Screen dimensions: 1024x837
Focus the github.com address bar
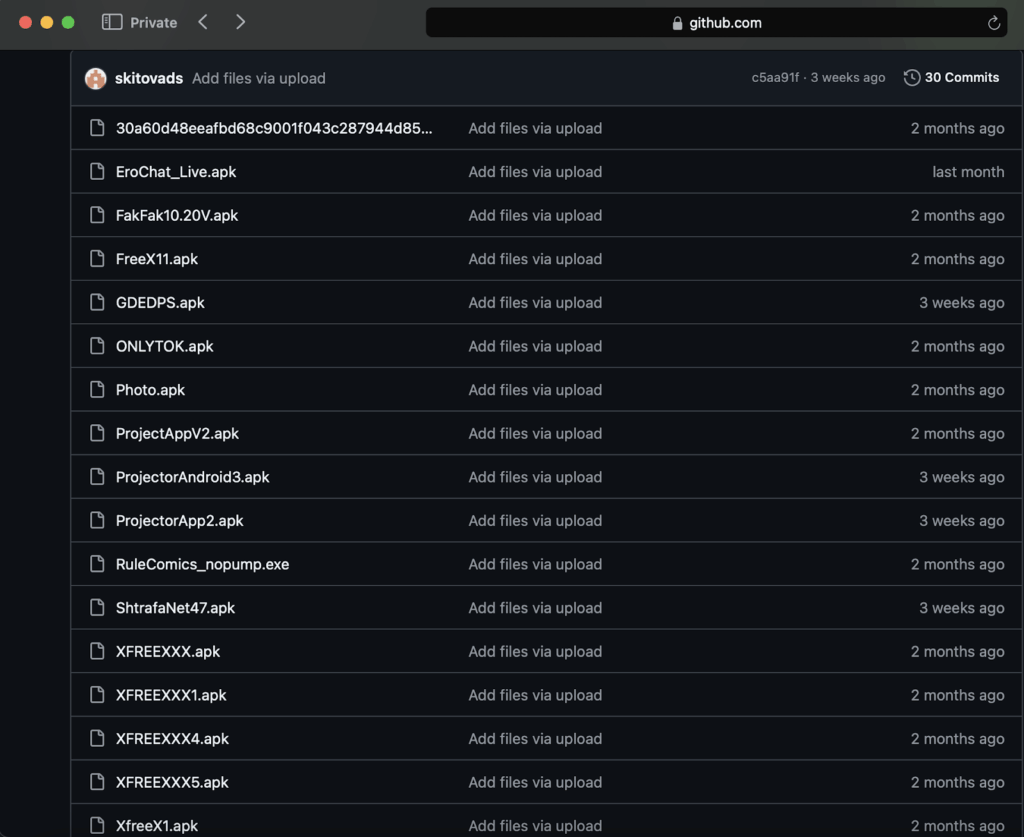tap(716, 23)
